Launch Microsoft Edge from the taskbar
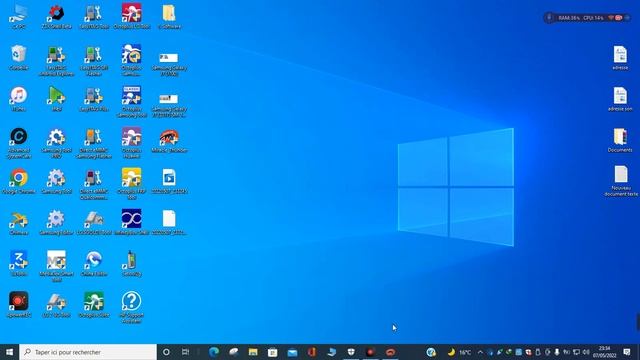The height and width of the screenshot is (360, 640). (214, 352)
